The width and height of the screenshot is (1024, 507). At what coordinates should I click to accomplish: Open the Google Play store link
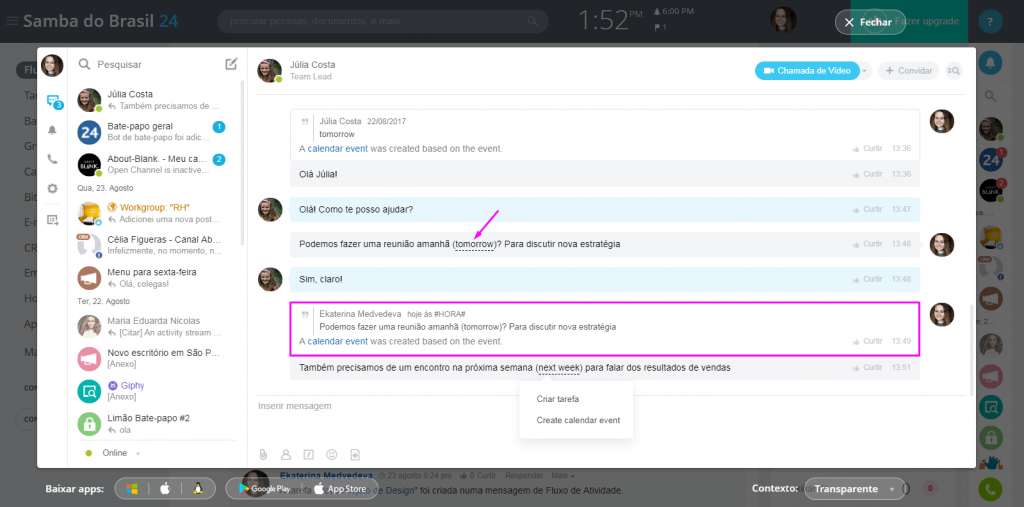tap(264, 489)
